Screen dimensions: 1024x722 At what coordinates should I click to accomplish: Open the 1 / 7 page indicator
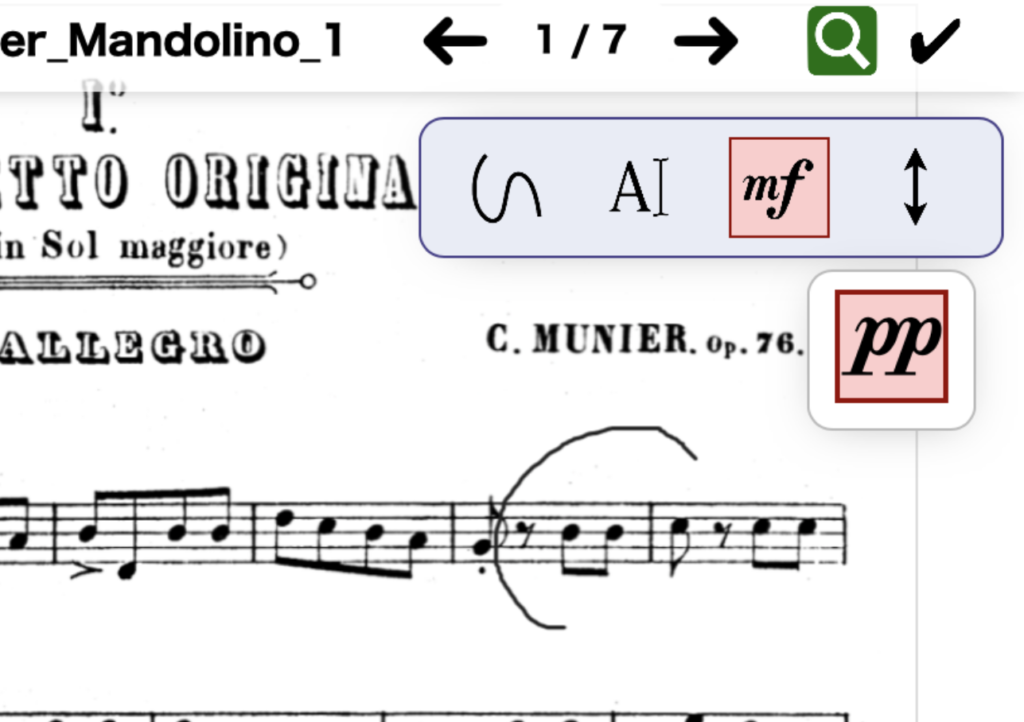pyautogui.click(x=581, y=40)
